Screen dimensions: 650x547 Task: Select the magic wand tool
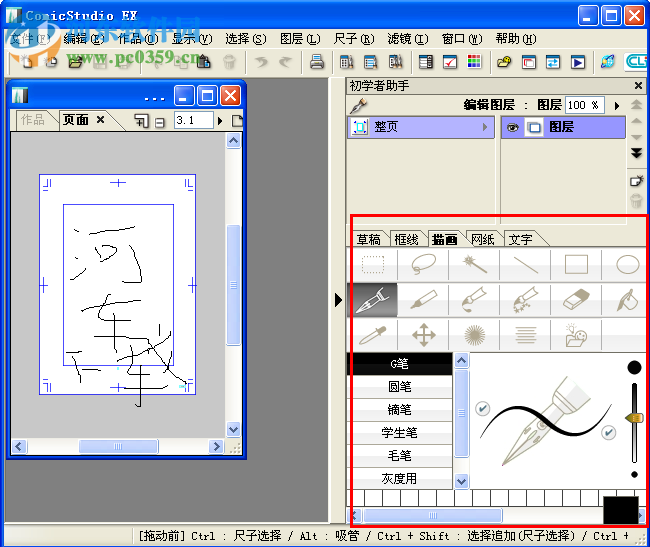pos(474,264)
